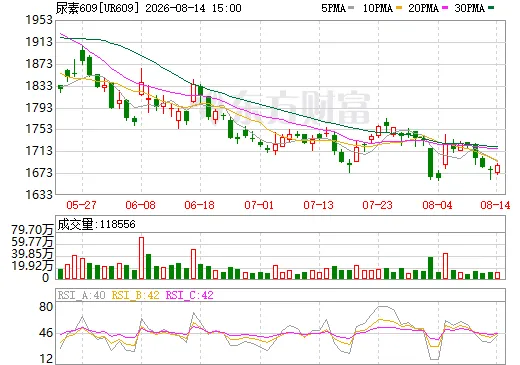Select the 07-01 date label
520x365 pixels.
point(259,205)
